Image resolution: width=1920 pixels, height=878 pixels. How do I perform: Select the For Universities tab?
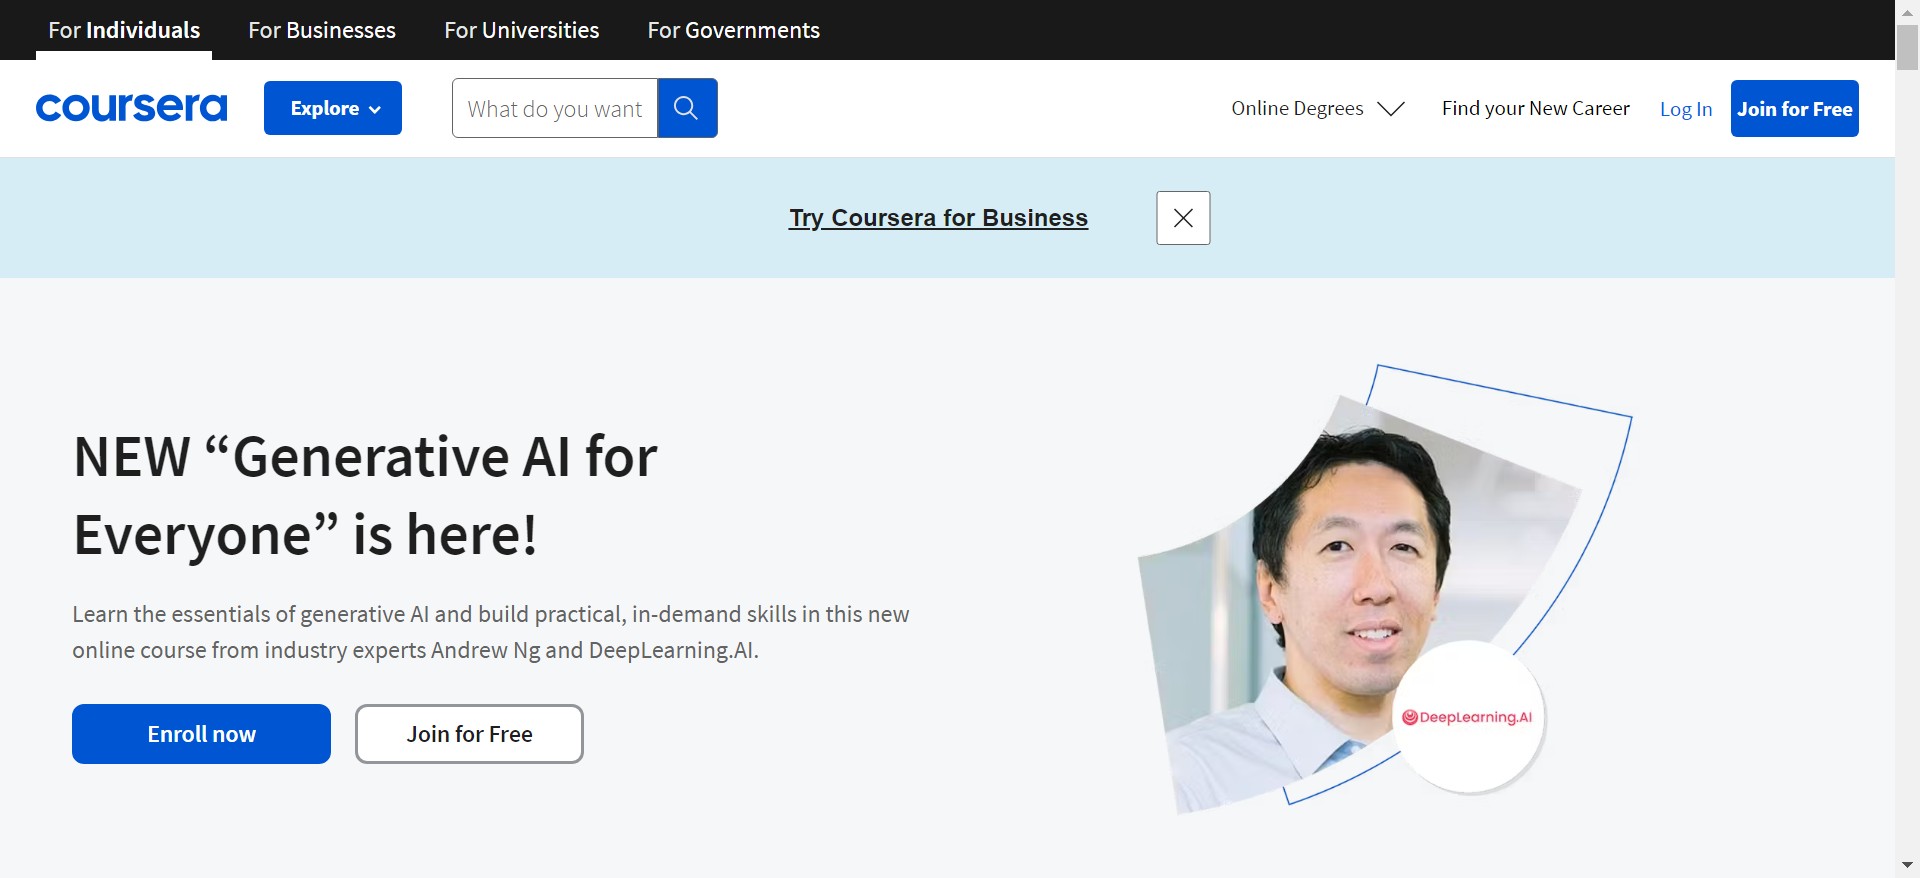(x=521, y=30)
